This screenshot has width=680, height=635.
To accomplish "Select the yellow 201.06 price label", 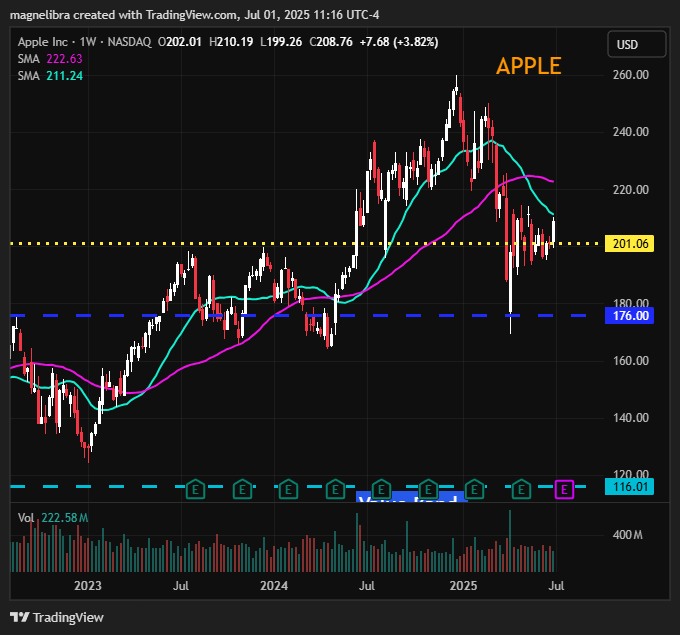I will (x=630, y=244).
